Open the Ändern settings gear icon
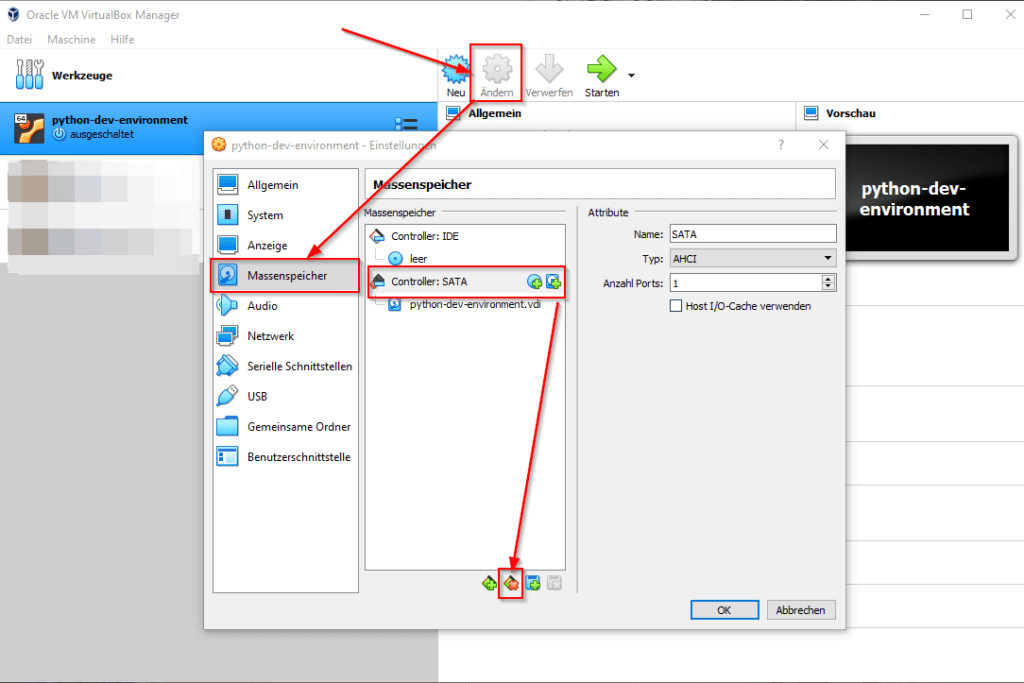Screen dimensions: 1024x683 tap(496, 66)
